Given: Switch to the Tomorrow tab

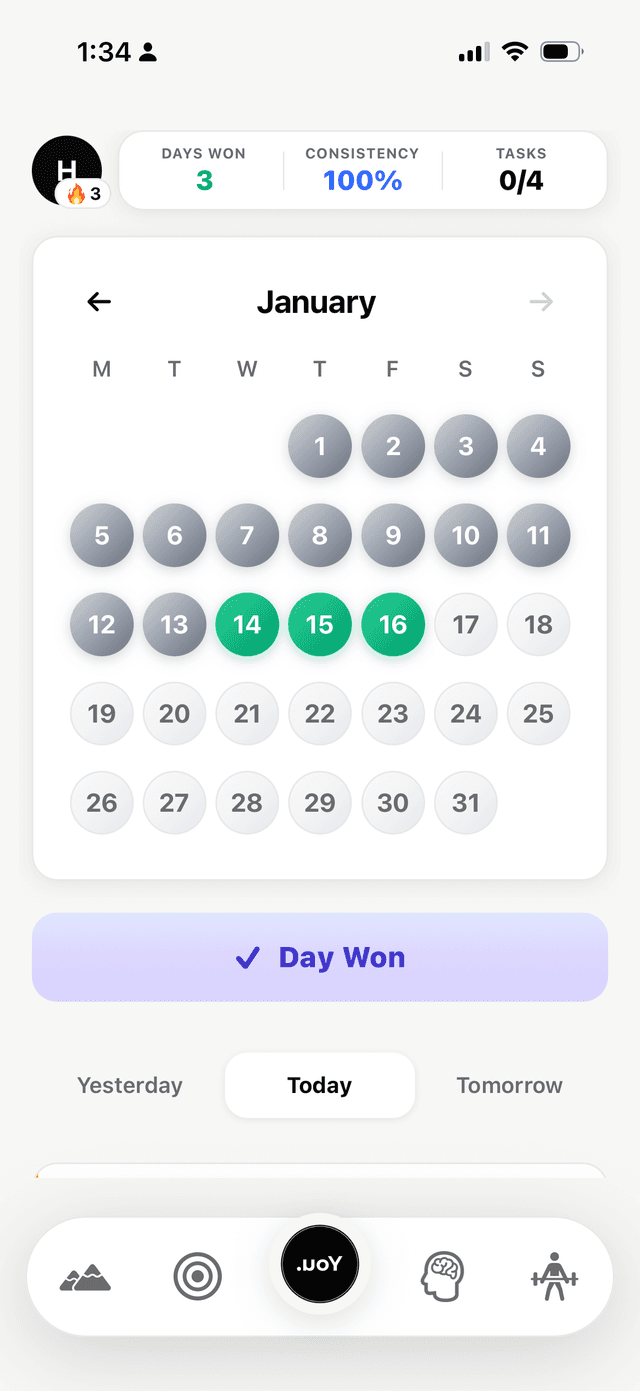Looking at the screenshot, I should 509,1085.
